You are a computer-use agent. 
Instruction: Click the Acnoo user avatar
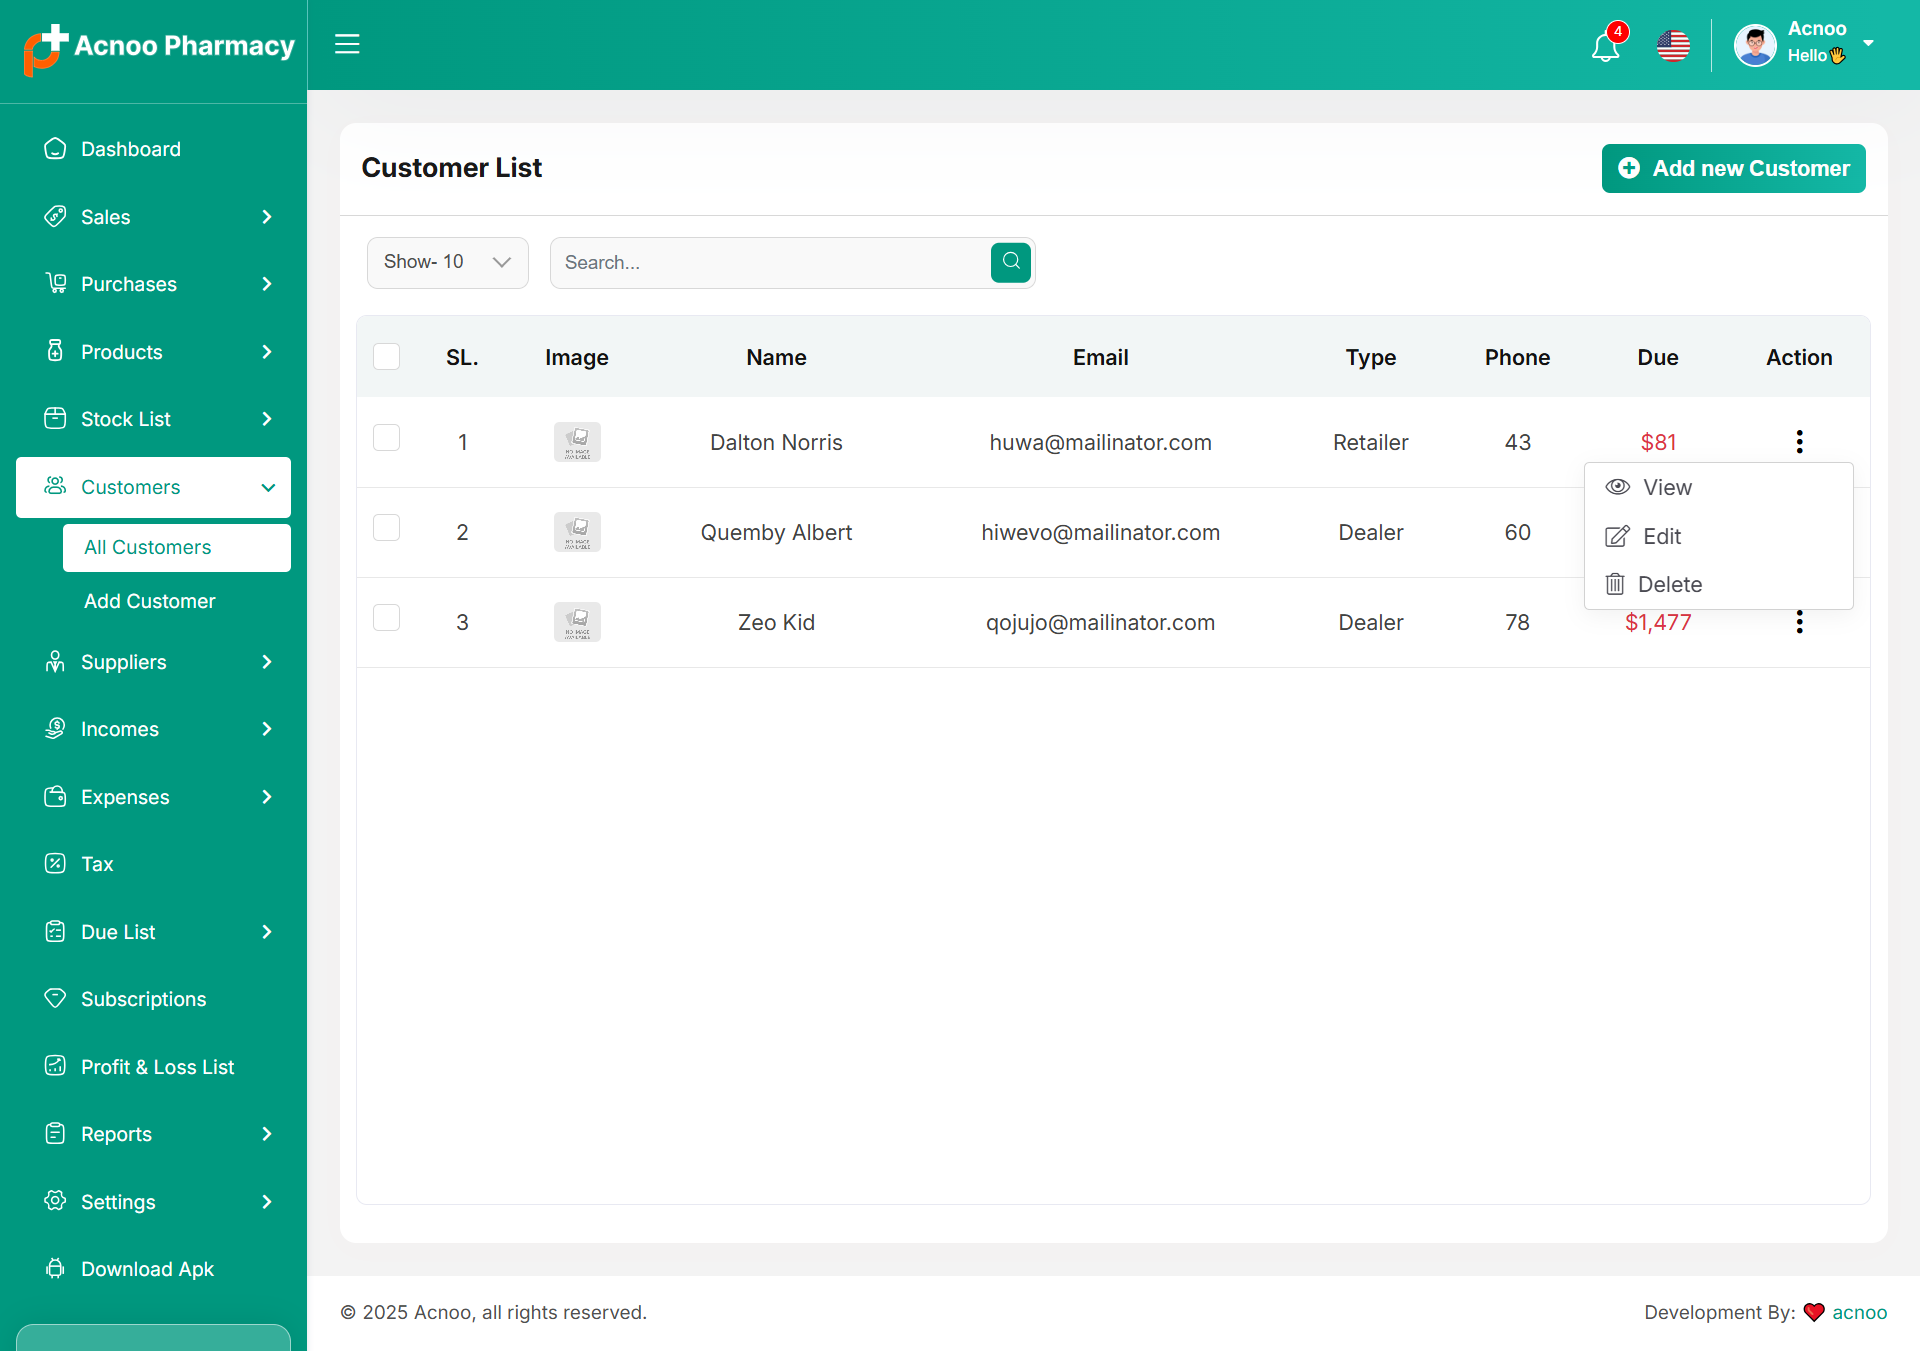pyautogui.click(x=1755, y=46)
